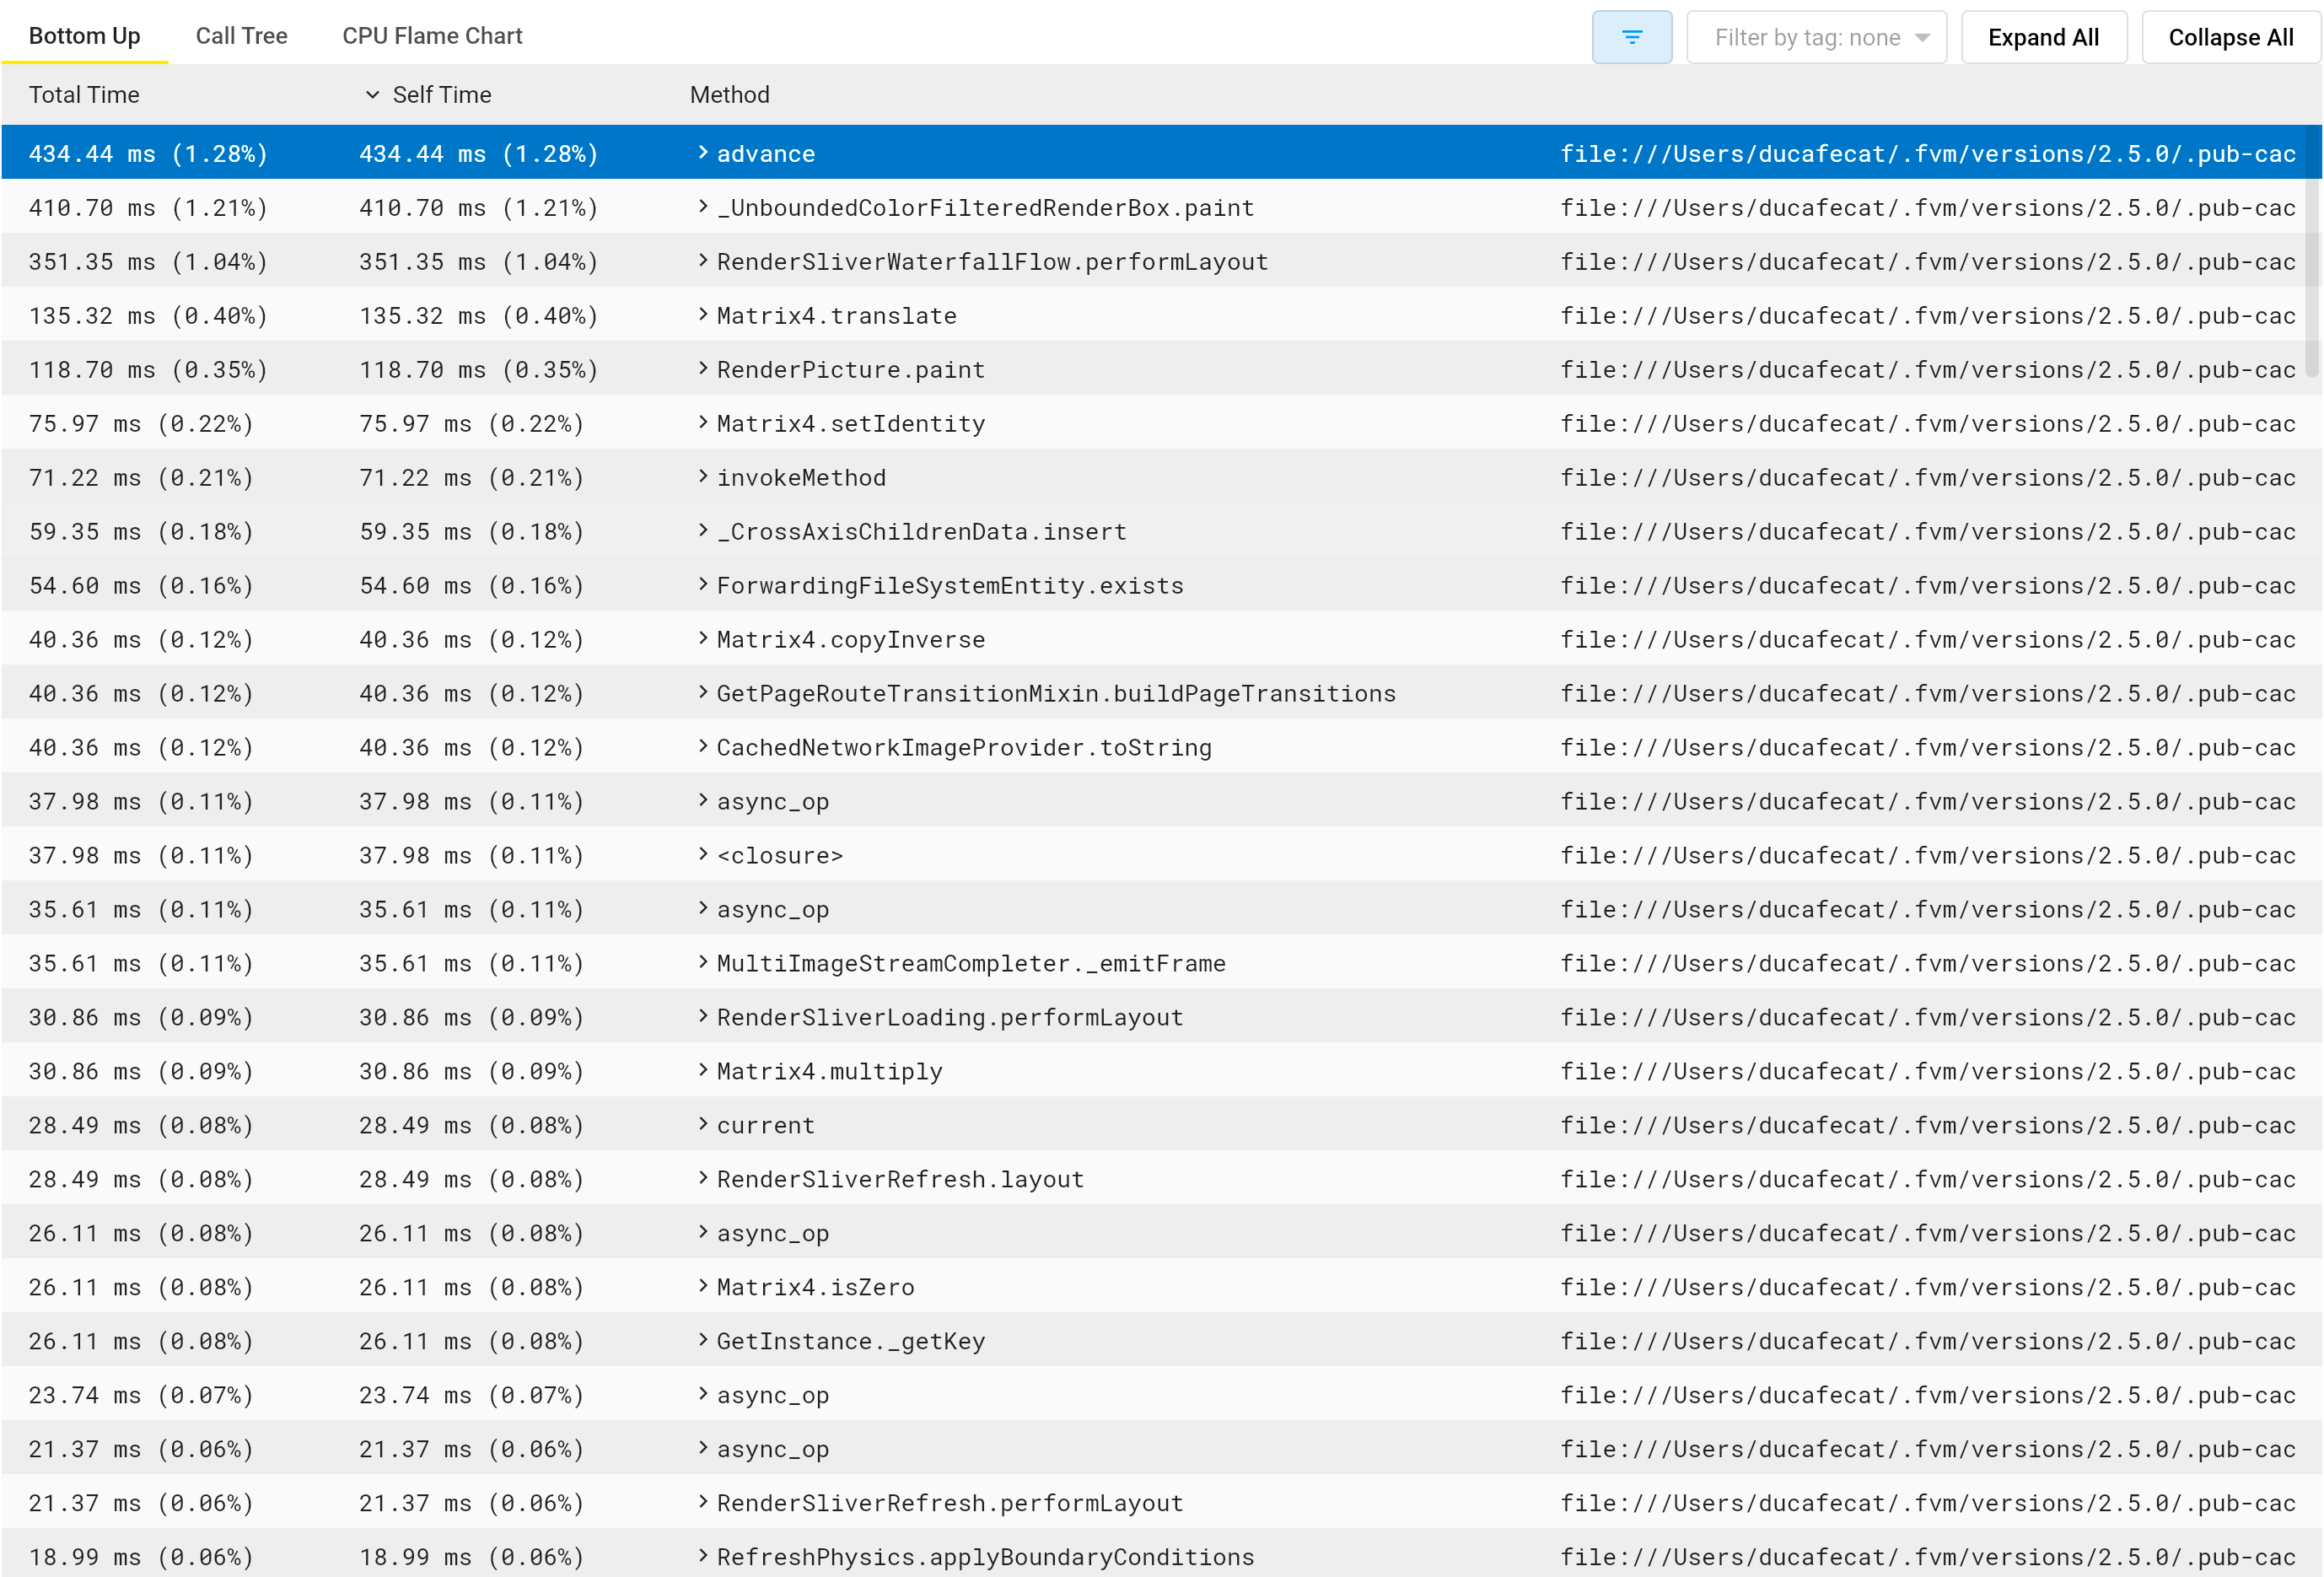This screenshot has width=2324, height=1577.
Task: Expand MultiImageStreamCompleter._emitFrame row
Action: pos(703,962)
